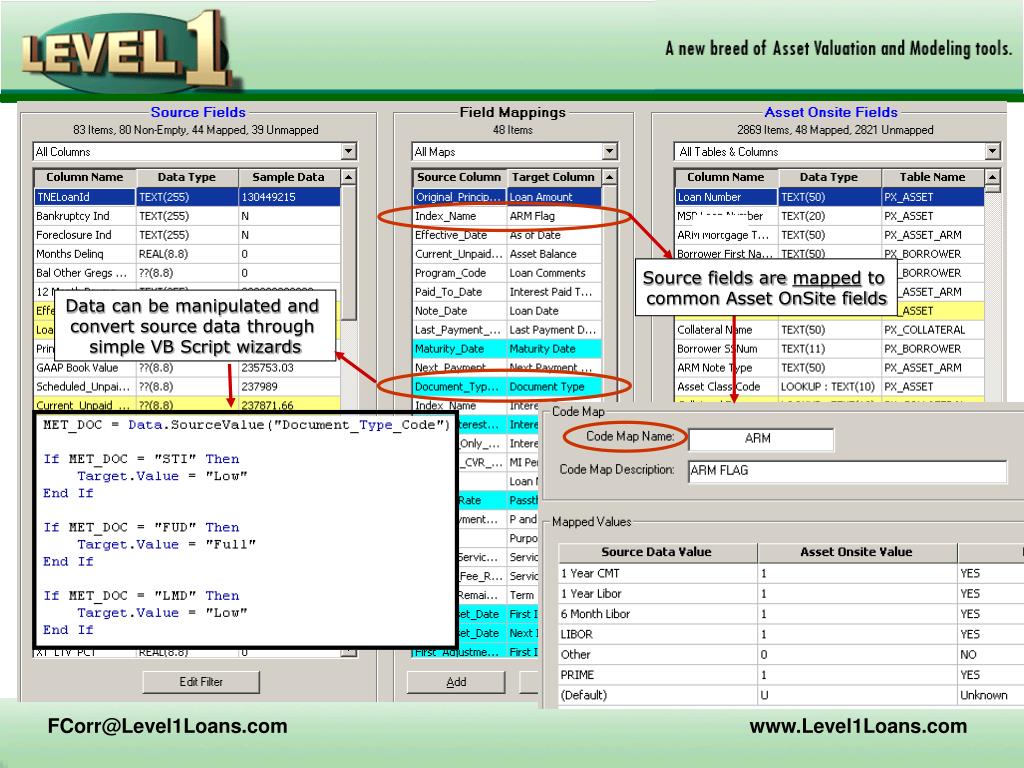This screenshot has width=1024, height=768.
Task: Open the All Columns dropdown in Source Fields
Action: pyautogui.click(x=348, y=152)
